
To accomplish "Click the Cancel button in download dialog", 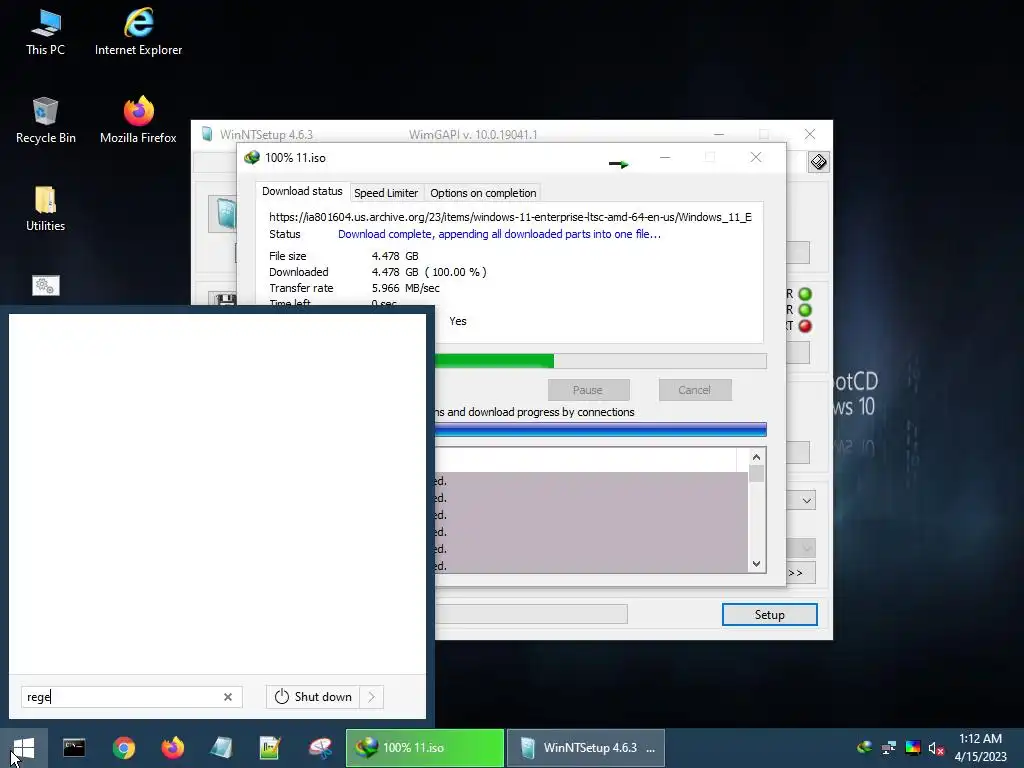I will tap(695, 390).
